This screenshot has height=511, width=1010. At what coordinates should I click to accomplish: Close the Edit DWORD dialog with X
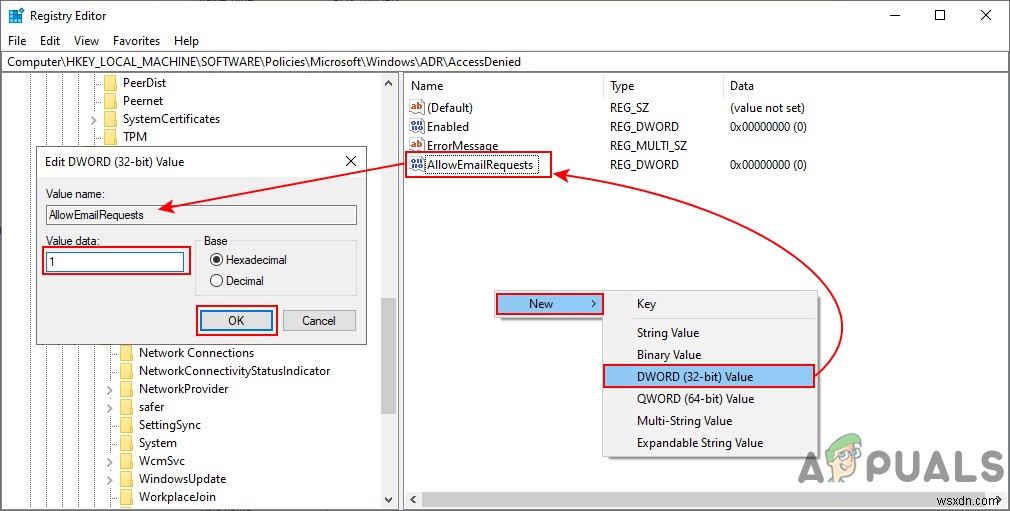click(x=351, y=161)
